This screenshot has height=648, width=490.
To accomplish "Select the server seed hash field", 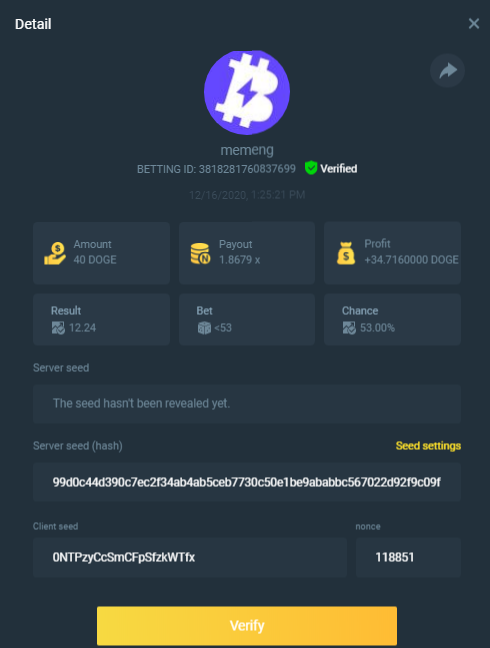I will click(x=247, y=482).
